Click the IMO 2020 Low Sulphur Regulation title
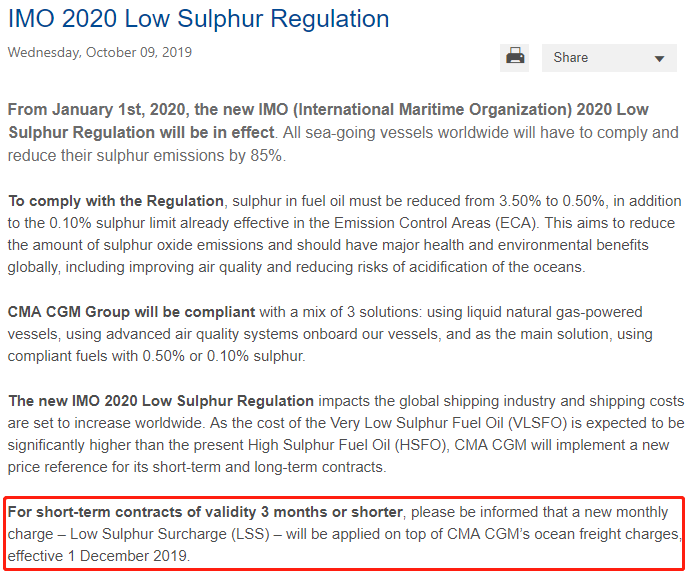692x578 pixels. tap(199, 19)
